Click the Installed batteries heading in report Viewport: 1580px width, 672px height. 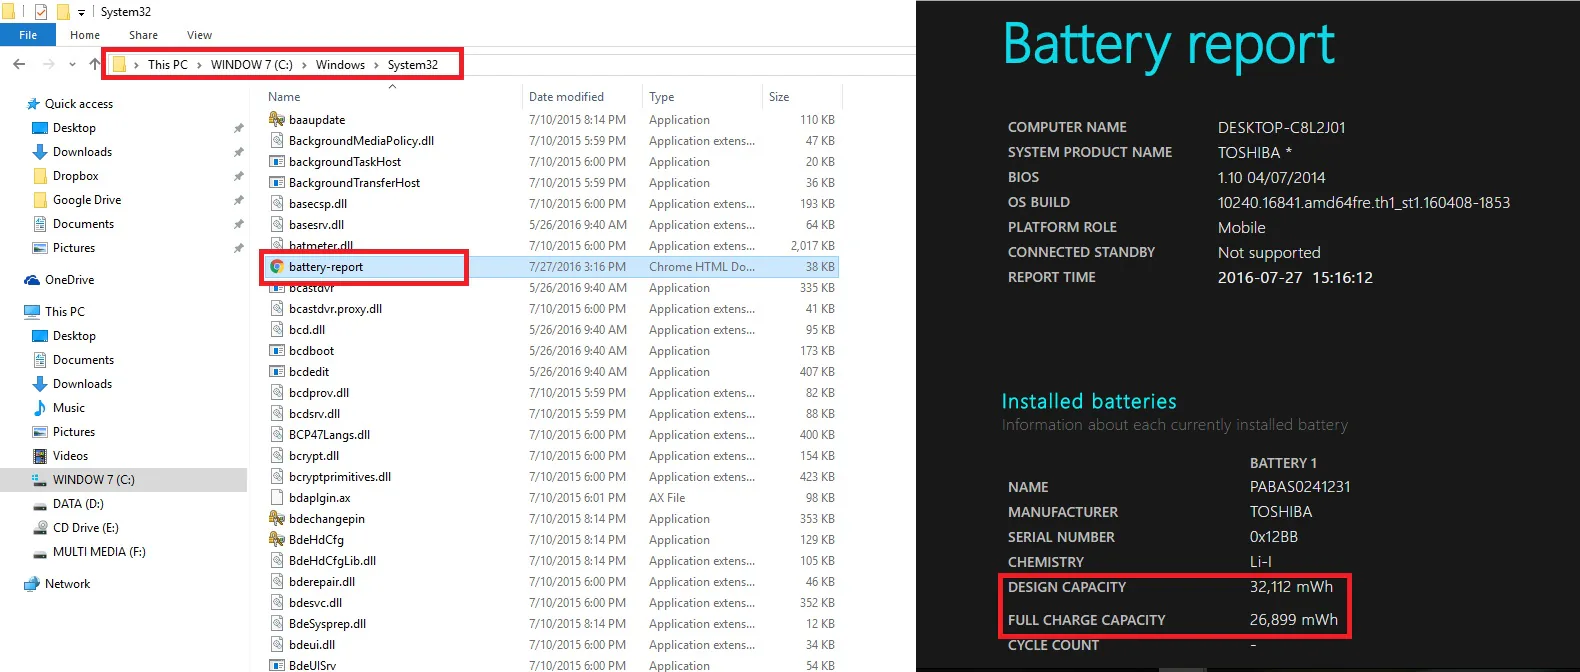[x=1089, y=401]
